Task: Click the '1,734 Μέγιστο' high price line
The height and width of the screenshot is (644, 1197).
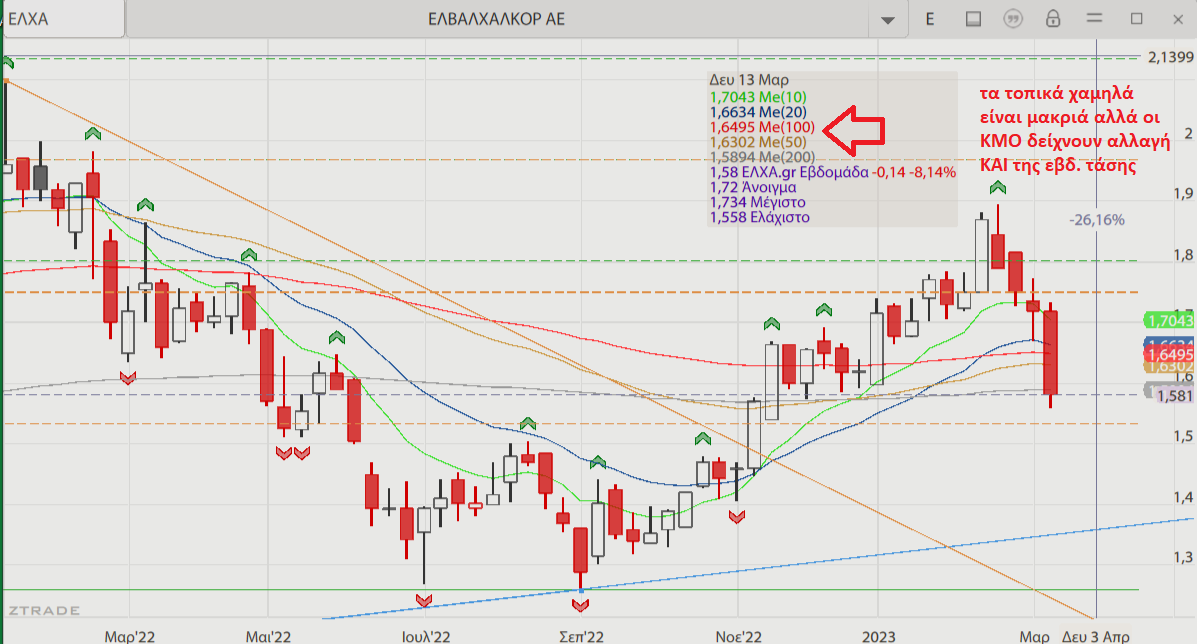Action: coord(757,202)
